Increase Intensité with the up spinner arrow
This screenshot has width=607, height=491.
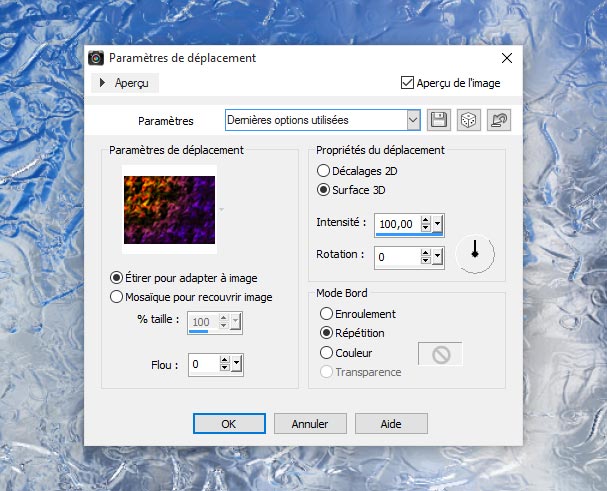pyautogui.click(x=426, y=219)
